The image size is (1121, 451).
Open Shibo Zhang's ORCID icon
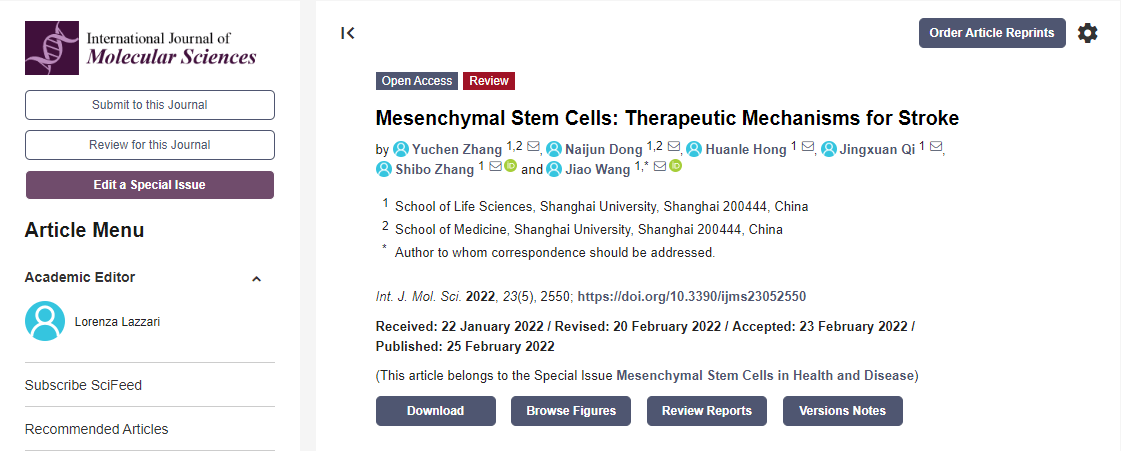click(510, 167)
